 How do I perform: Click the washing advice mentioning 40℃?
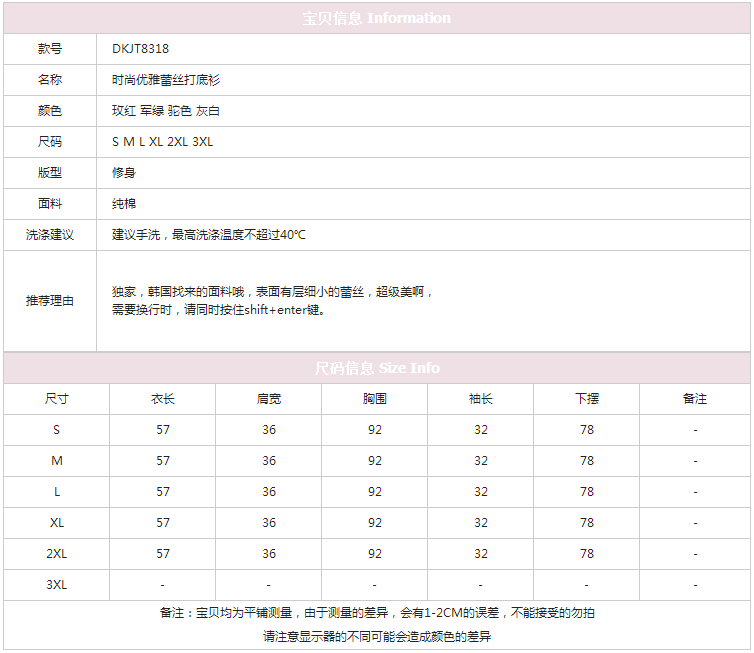pyautogui.click(x=209, y=235)
